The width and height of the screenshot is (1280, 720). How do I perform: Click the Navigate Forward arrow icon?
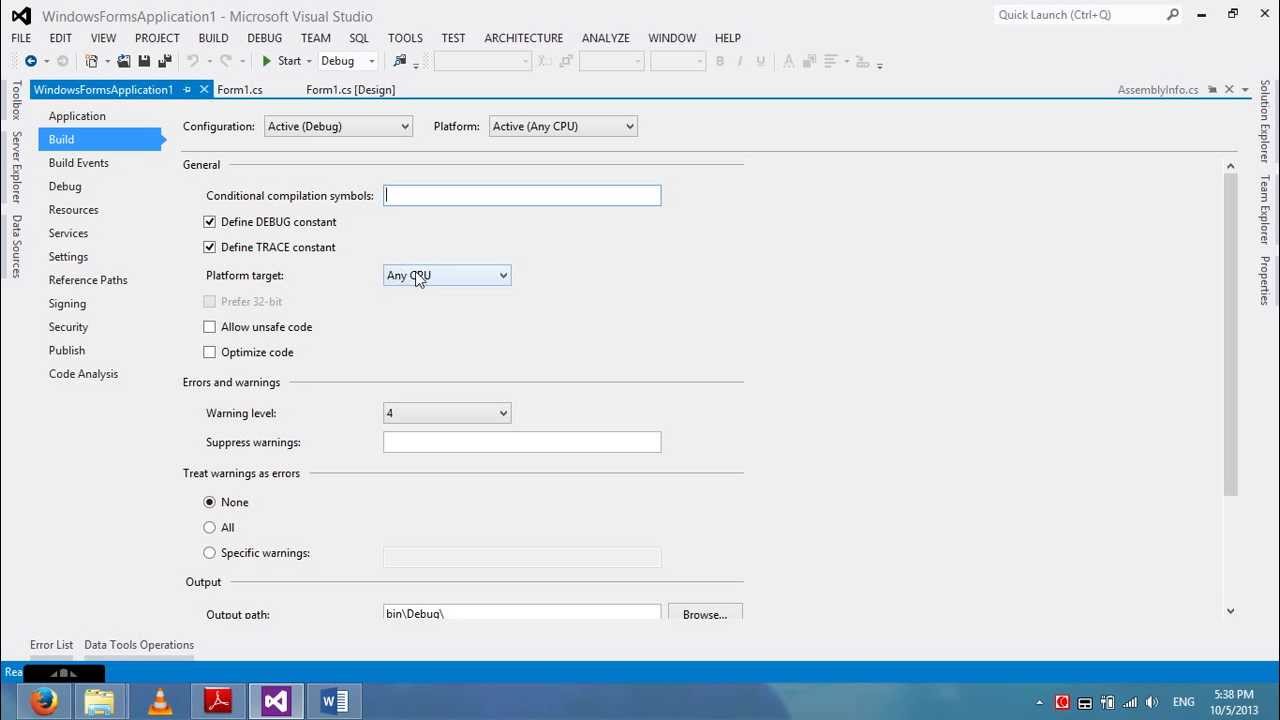click(x=62, y=61)
